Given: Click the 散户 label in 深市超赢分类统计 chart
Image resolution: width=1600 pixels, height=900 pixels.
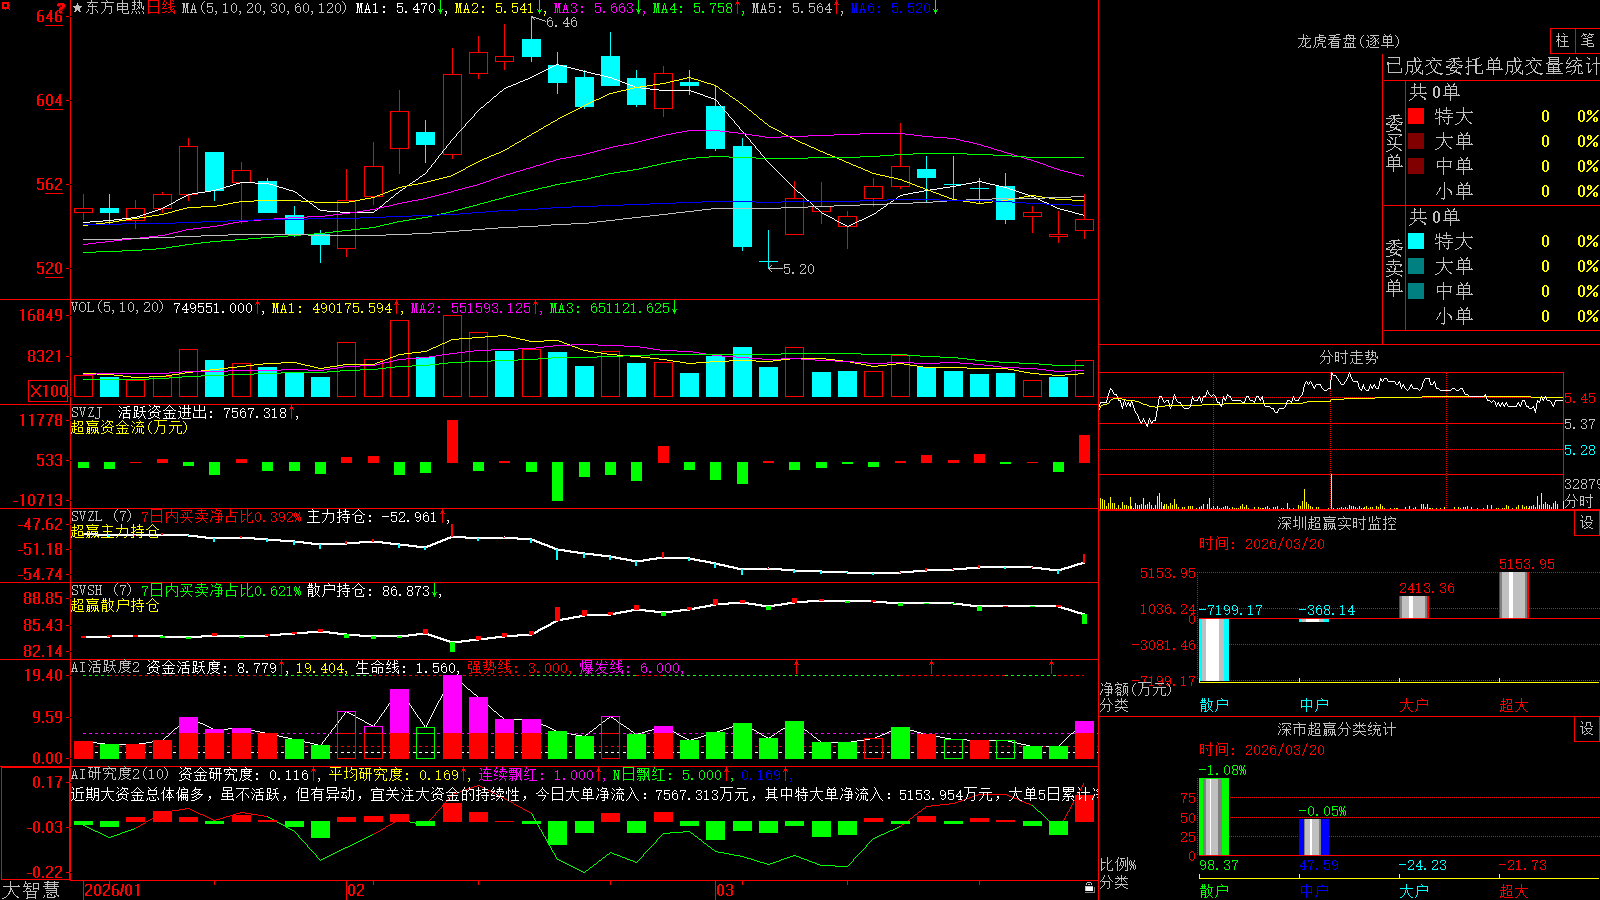Looking at the screenshot, I should point(1214,890).
